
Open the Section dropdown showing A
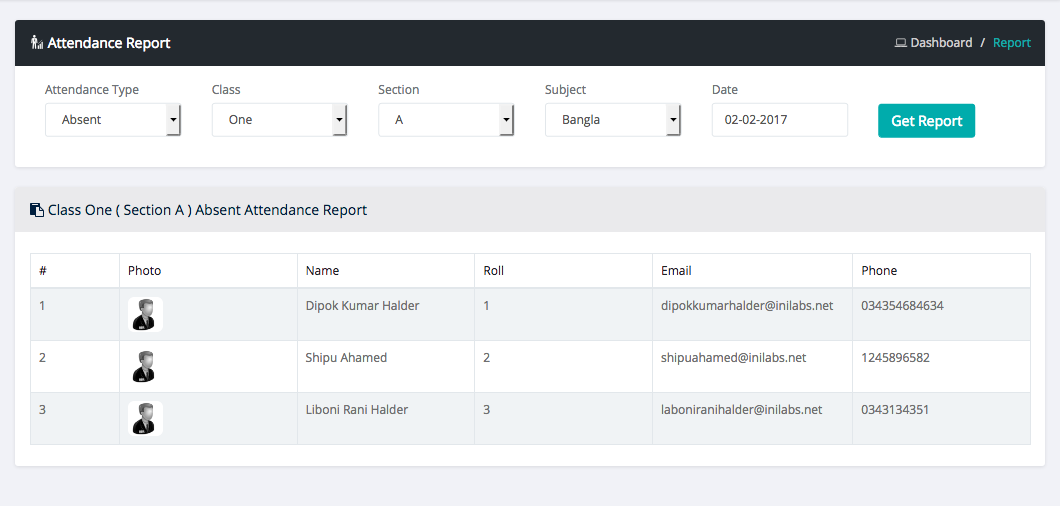446,120
